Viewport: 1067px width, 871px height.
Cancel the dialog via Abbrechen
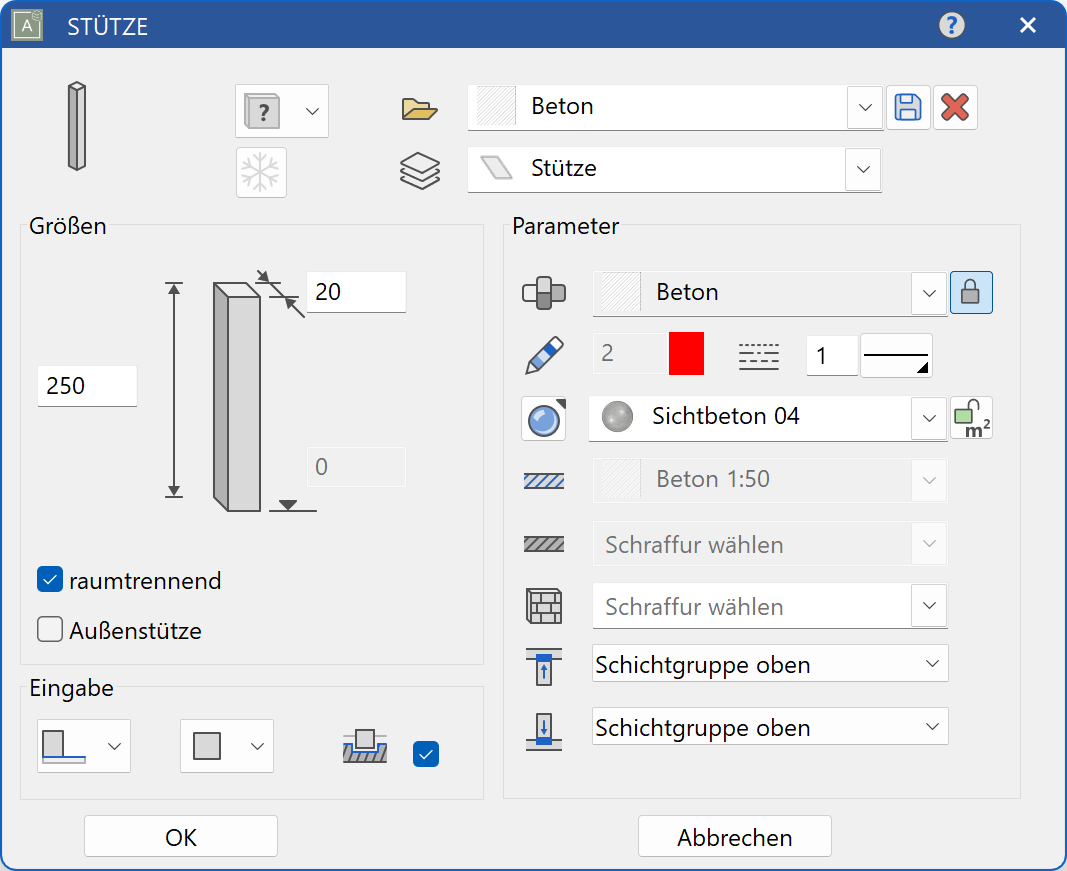[x=734, y=836]
